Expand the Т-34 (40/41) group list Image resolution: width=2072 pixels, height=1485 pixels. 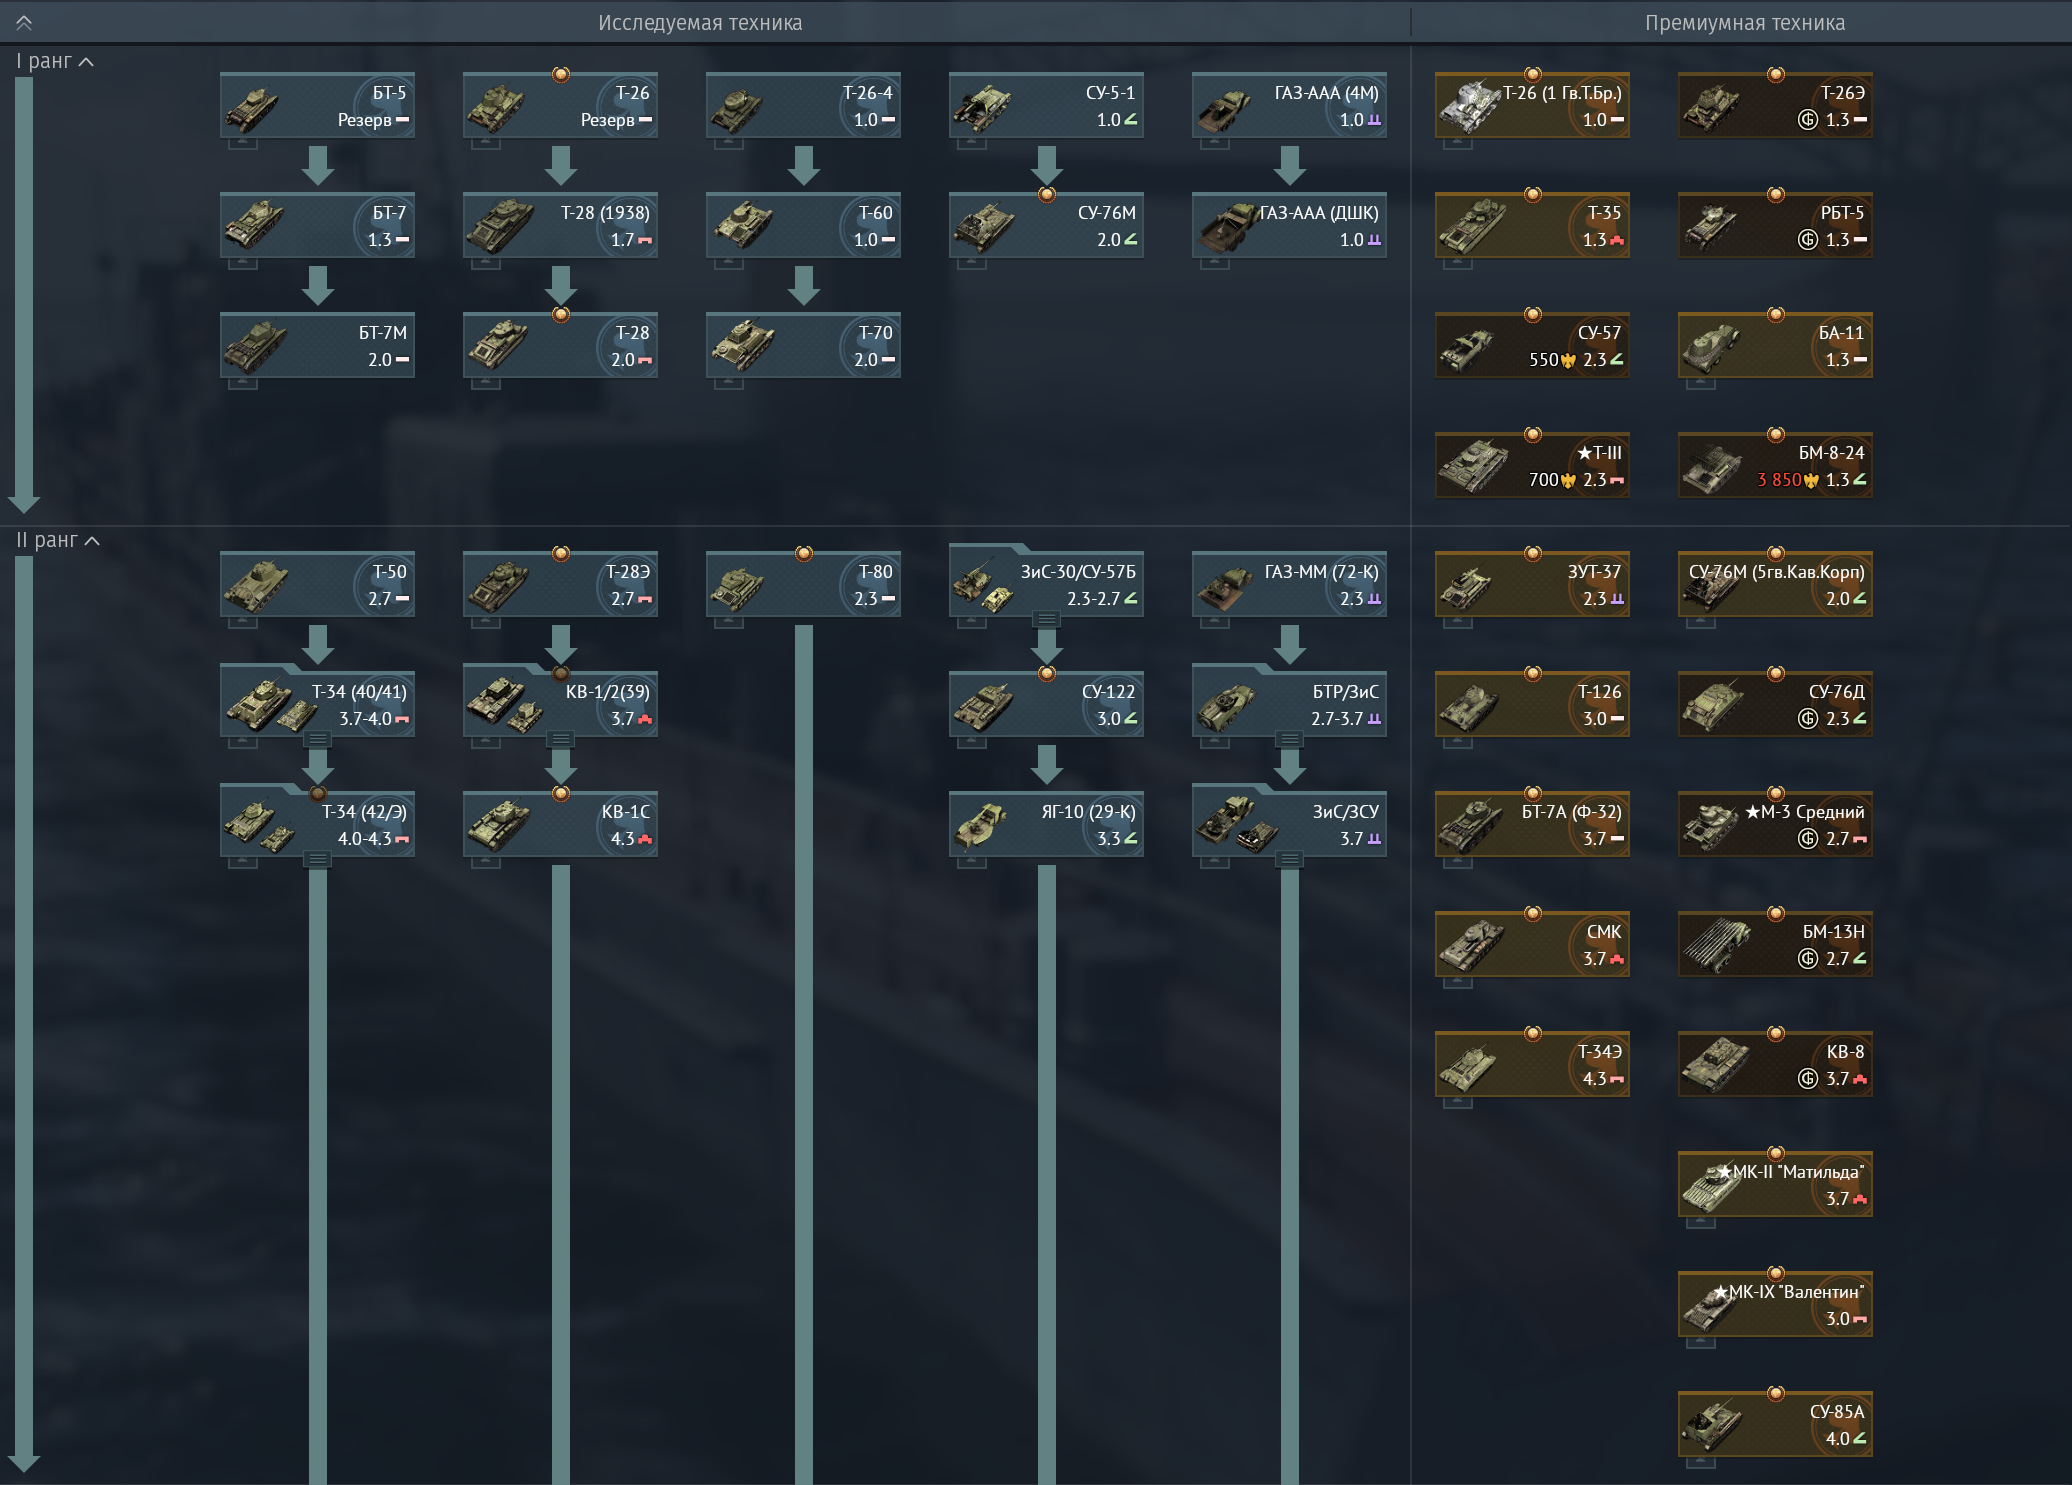click(x=318, y=739)
